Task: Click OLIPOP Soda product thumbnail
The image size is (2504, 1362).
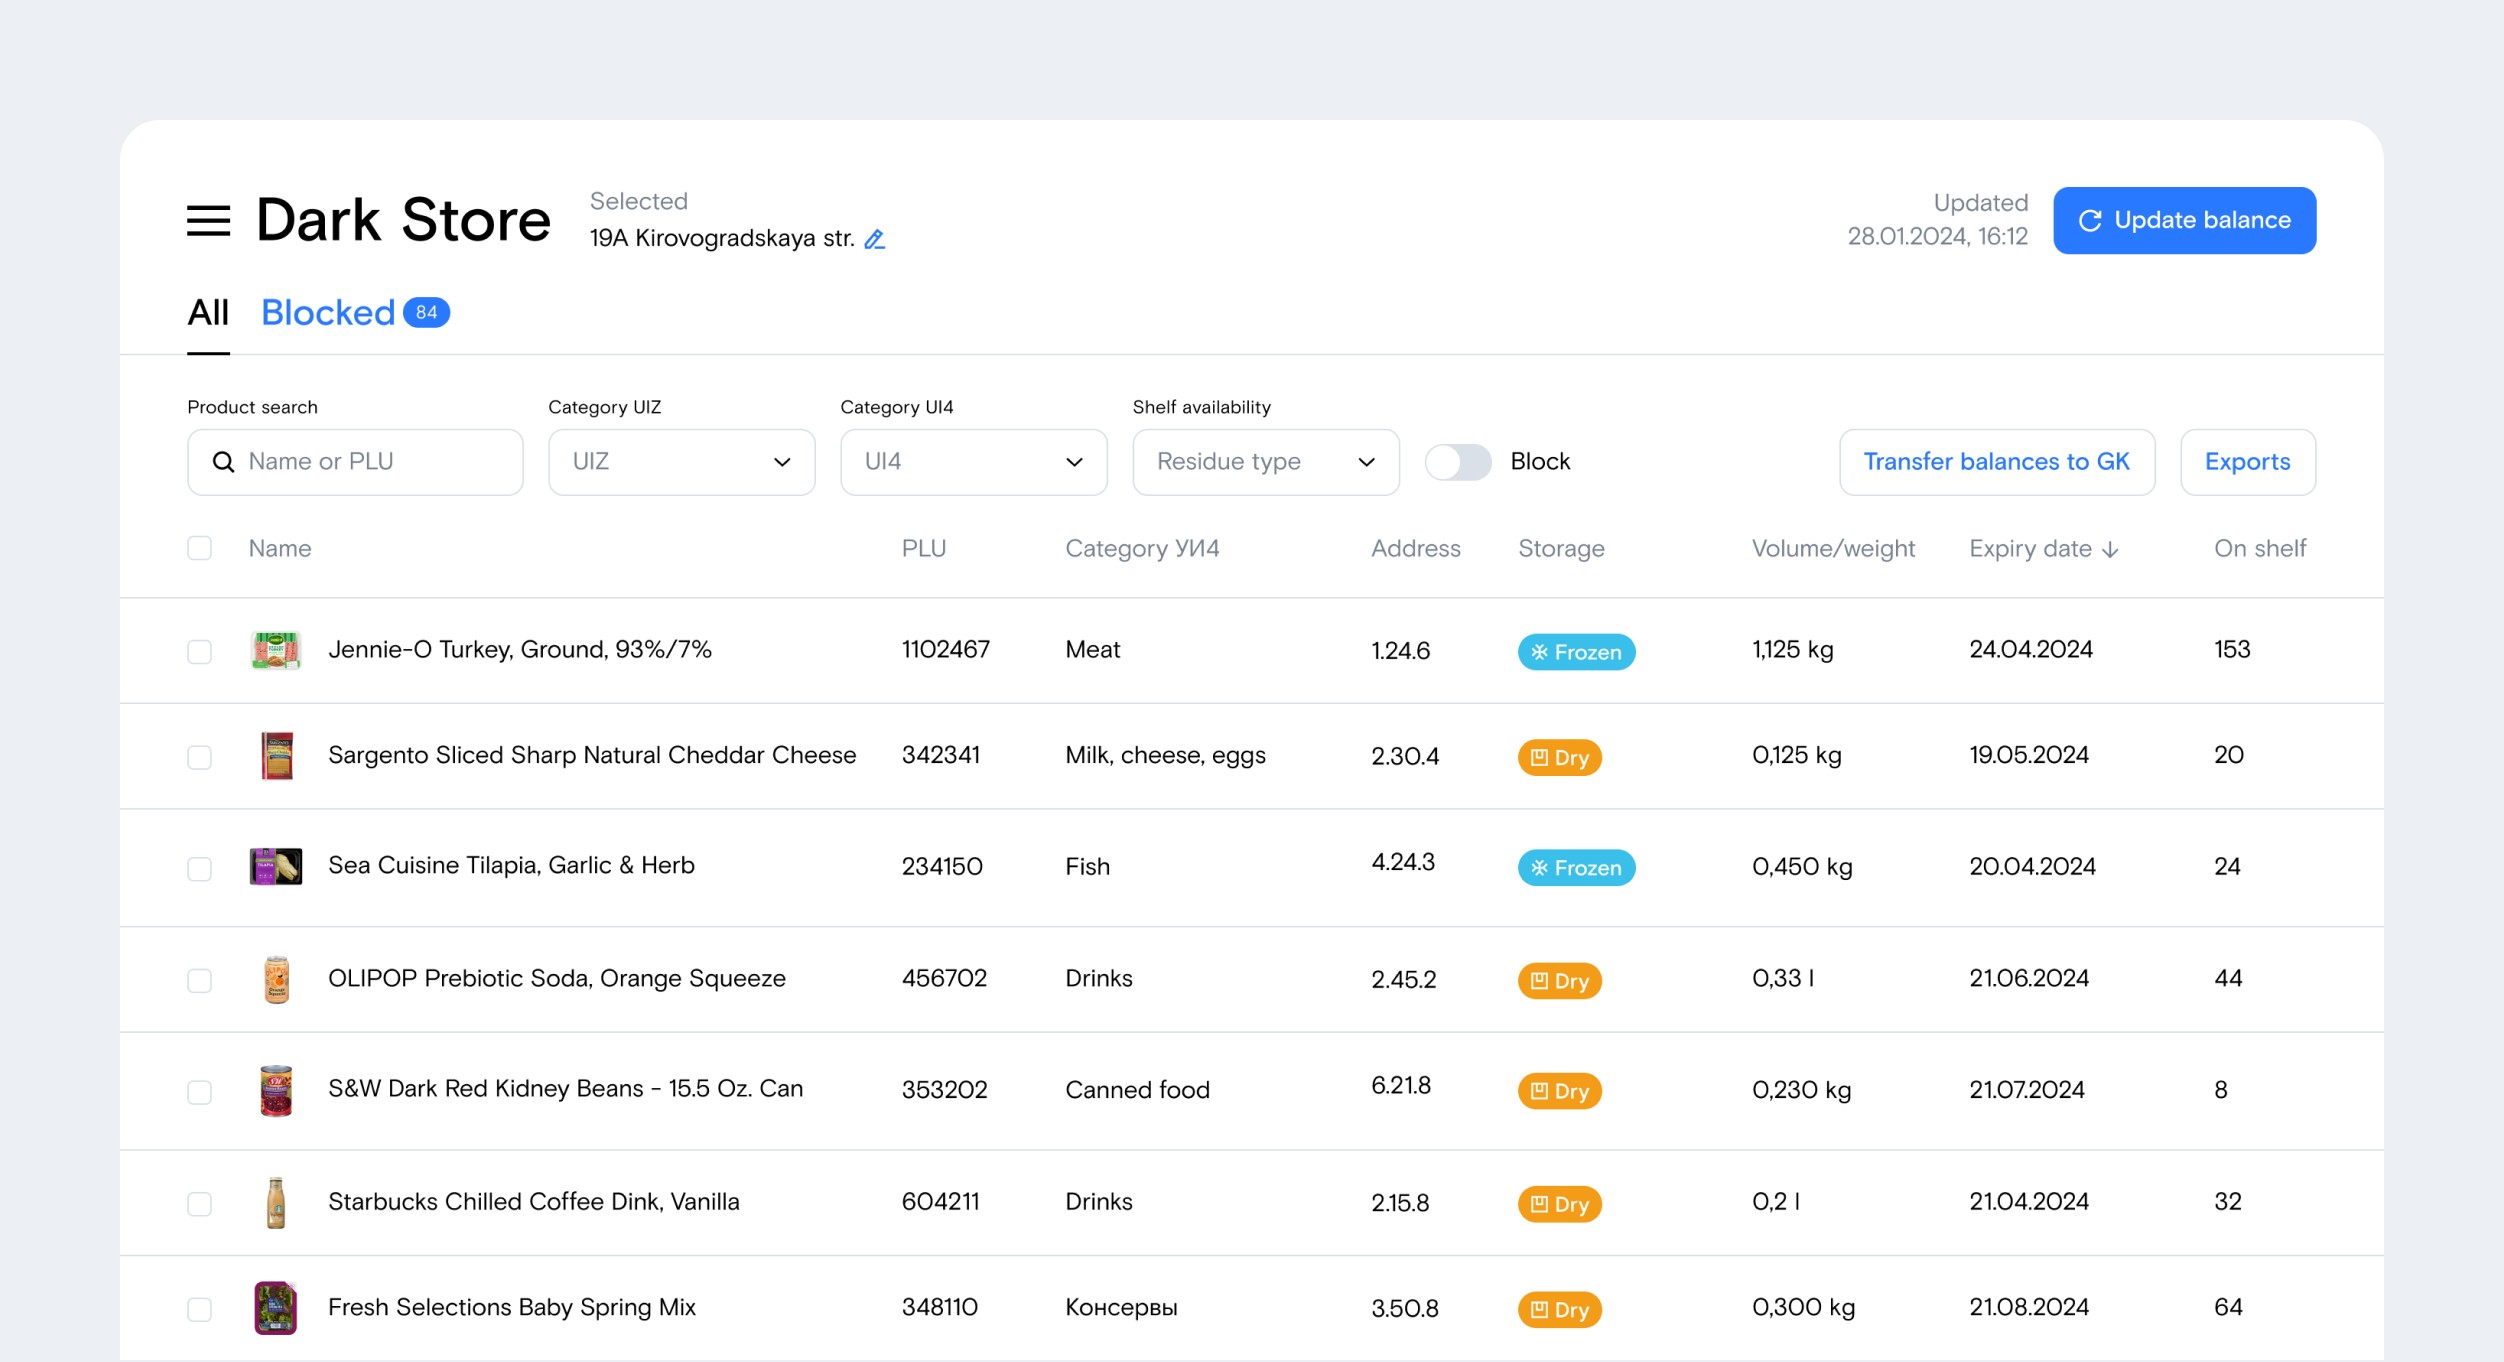Action: point(276,979)
